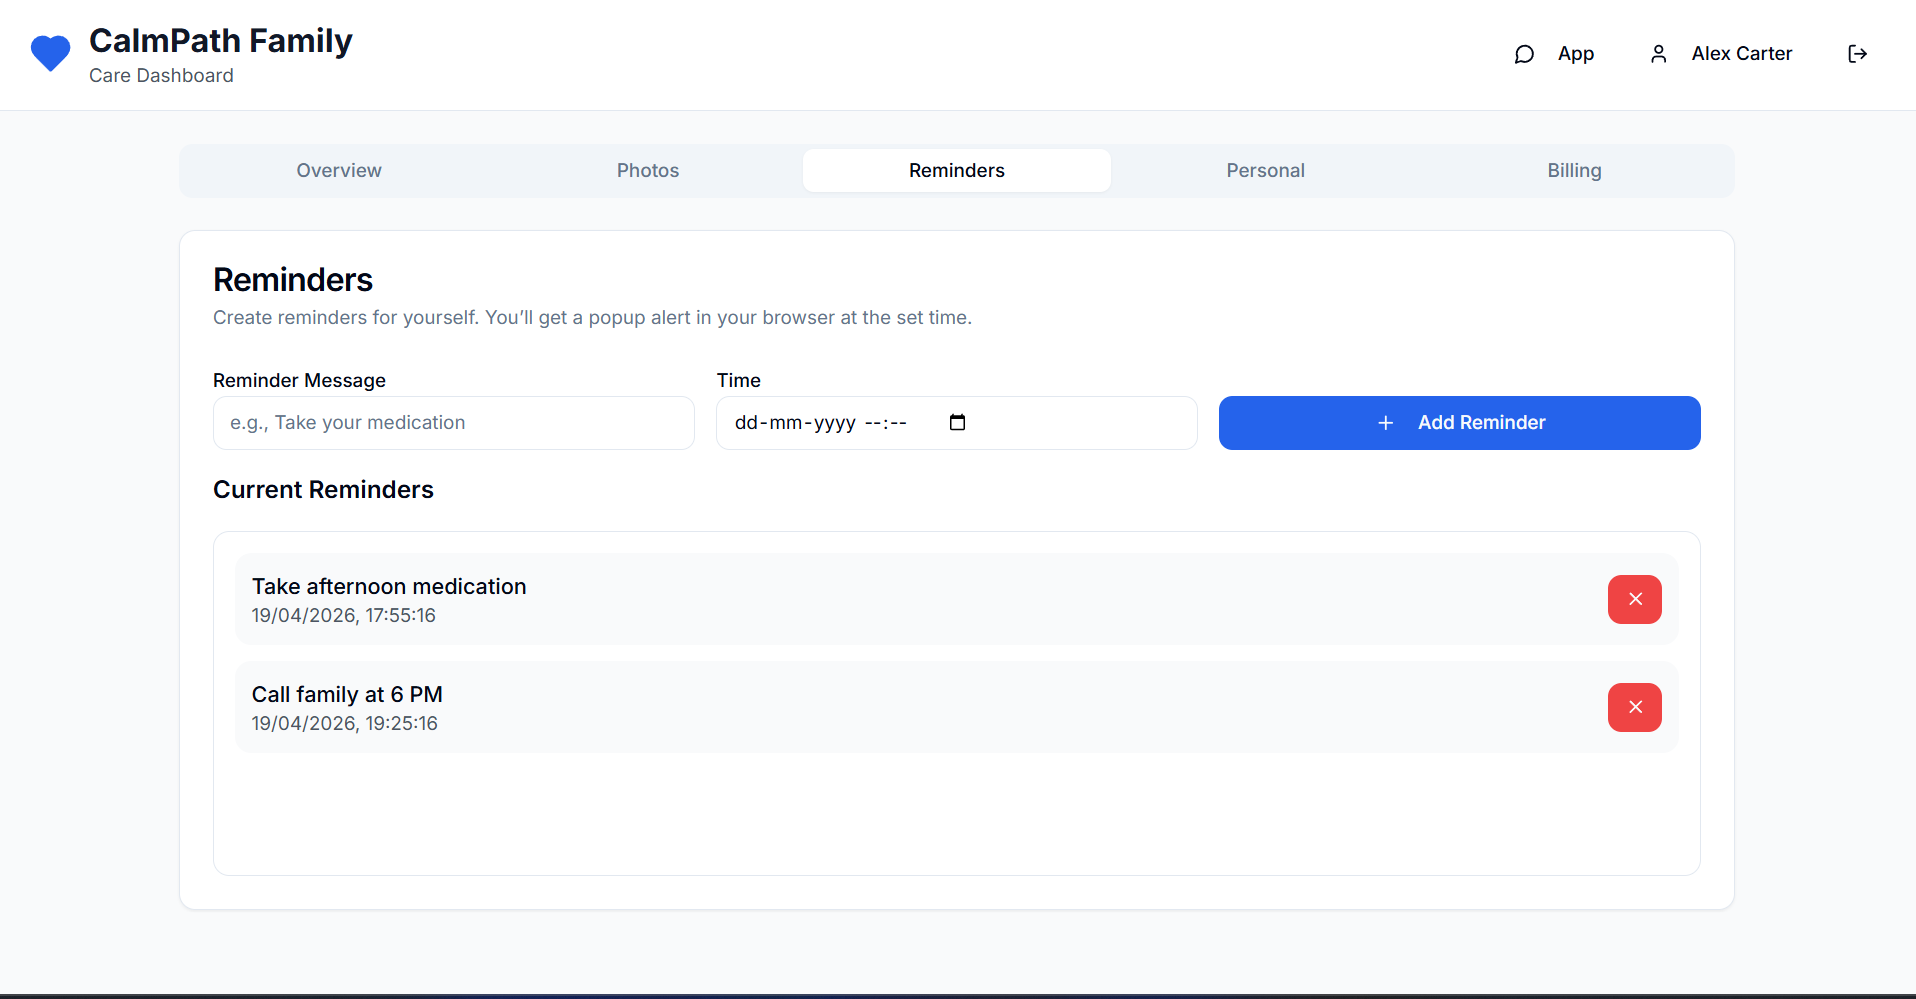Switch to the Overview tab

coord(339,171)
